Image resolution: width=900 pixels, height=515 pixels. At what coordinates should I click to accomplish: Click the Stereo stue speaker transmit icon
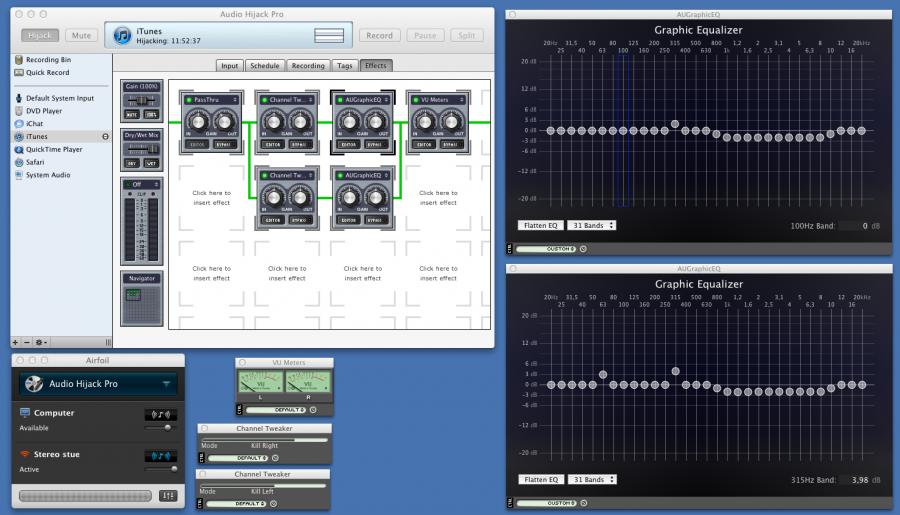coord(159,454)
